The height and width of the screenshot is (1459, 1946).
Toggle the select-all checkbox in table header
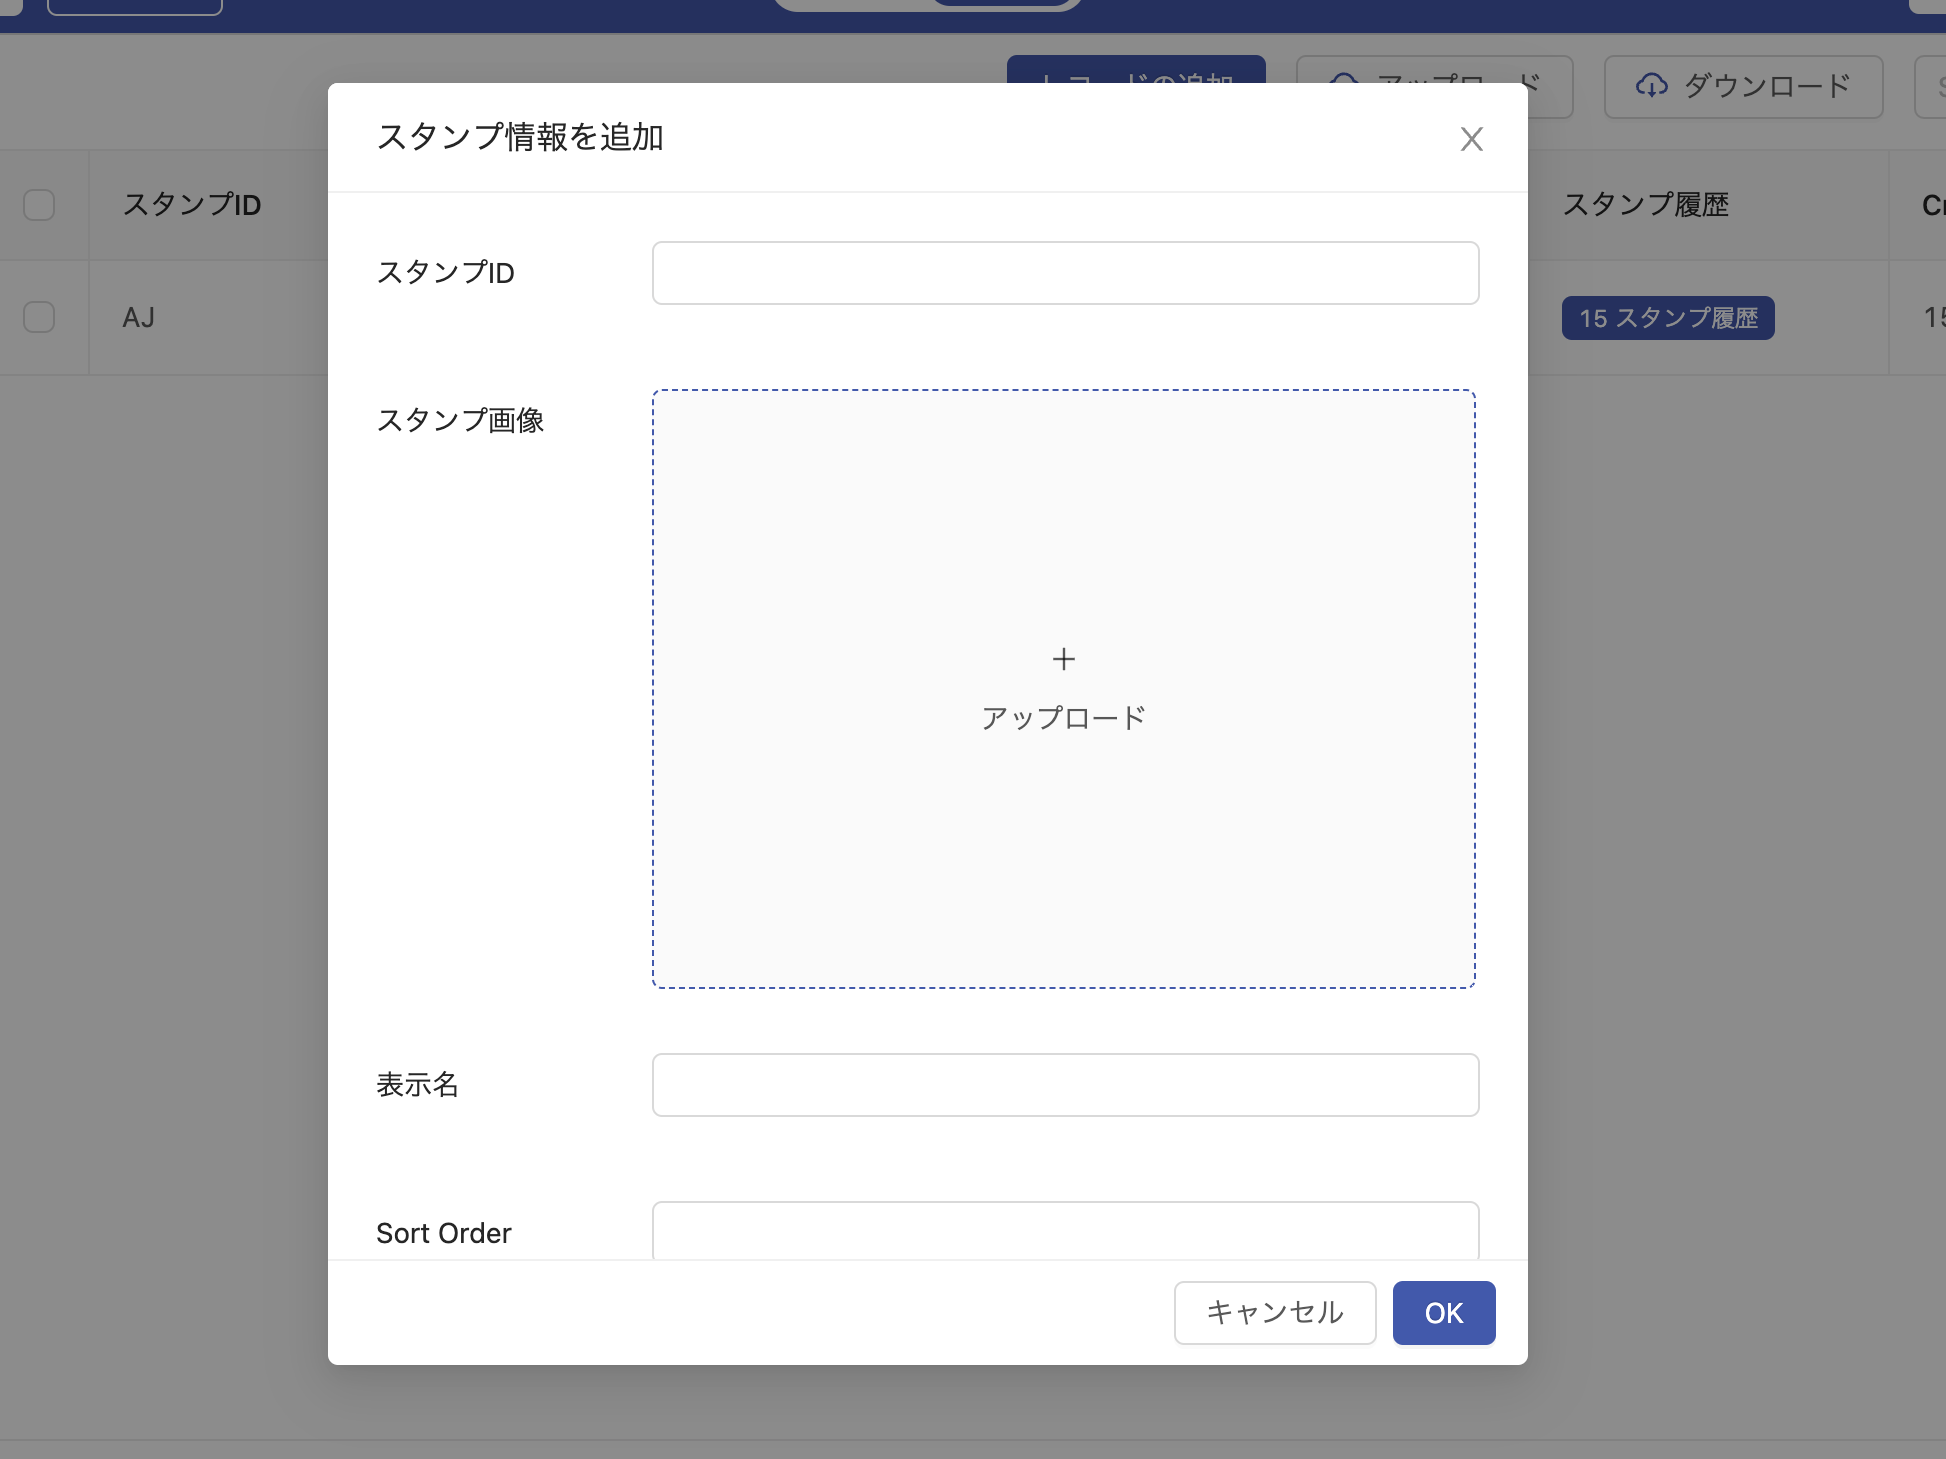coord(39,205)
